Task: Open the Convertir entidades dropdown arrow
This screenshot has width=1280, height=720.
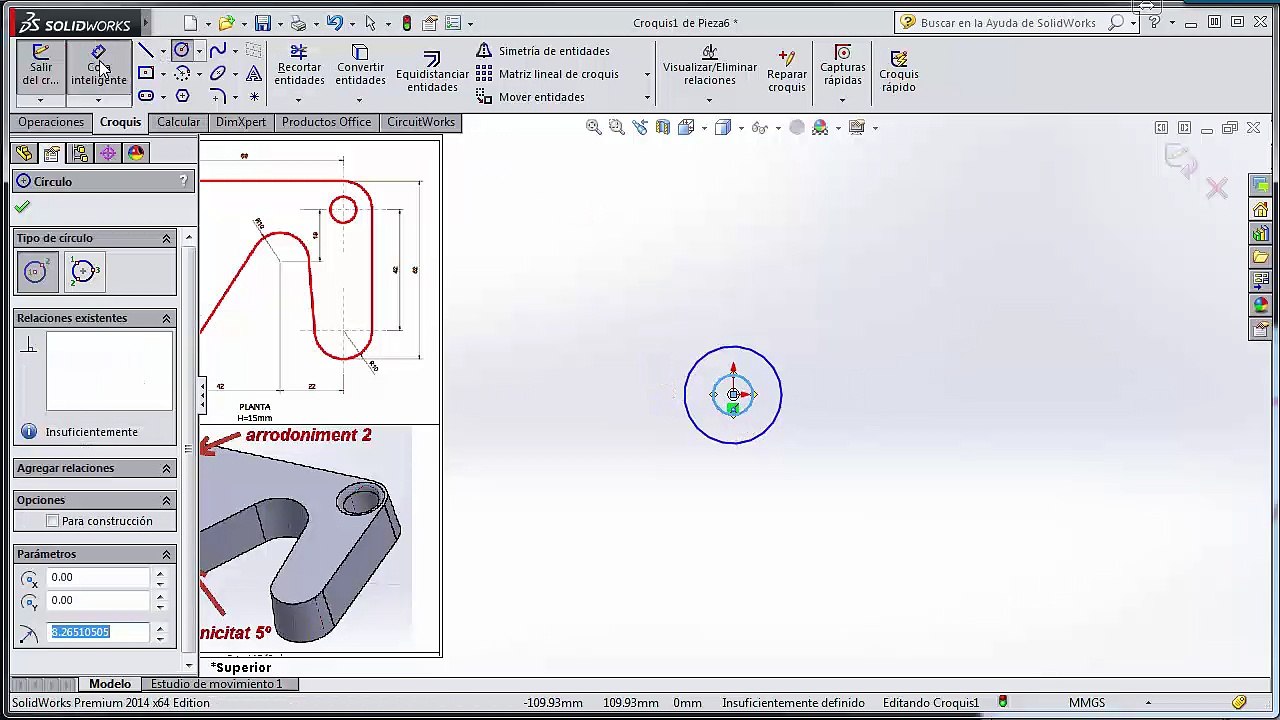Action: tap(359, 99)
